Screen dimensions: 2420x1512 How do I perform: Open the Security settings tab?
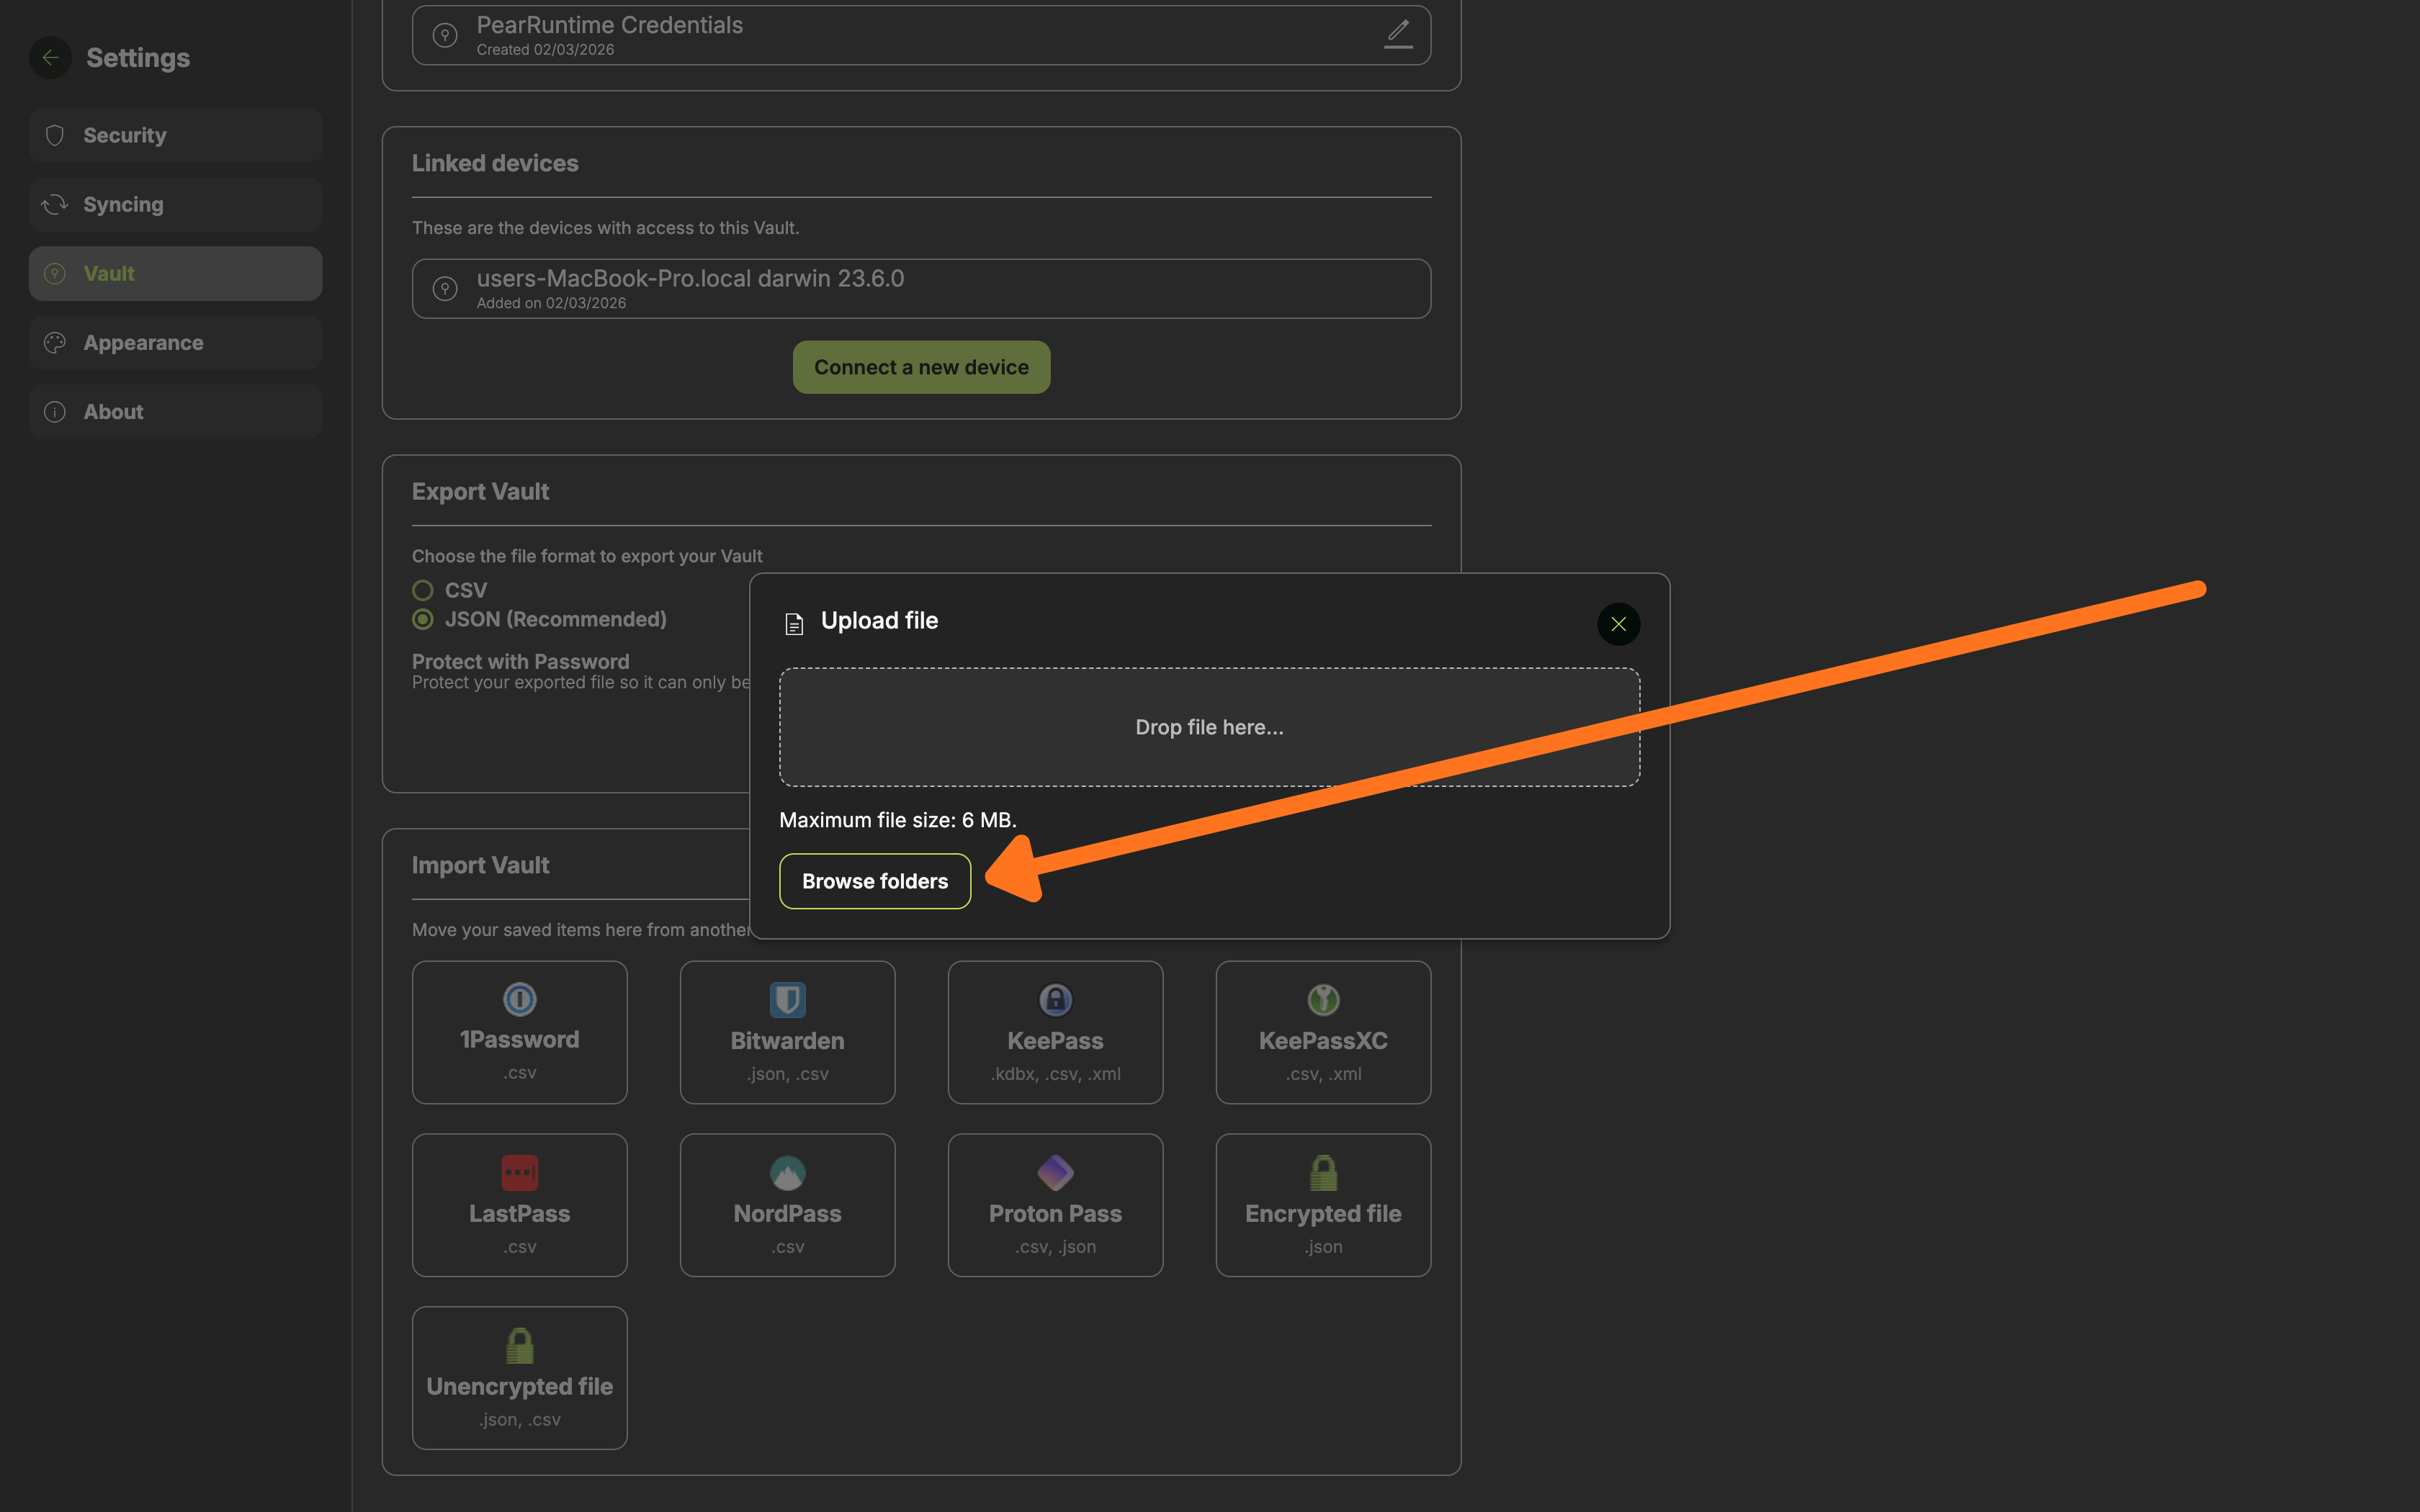(175, 135)
